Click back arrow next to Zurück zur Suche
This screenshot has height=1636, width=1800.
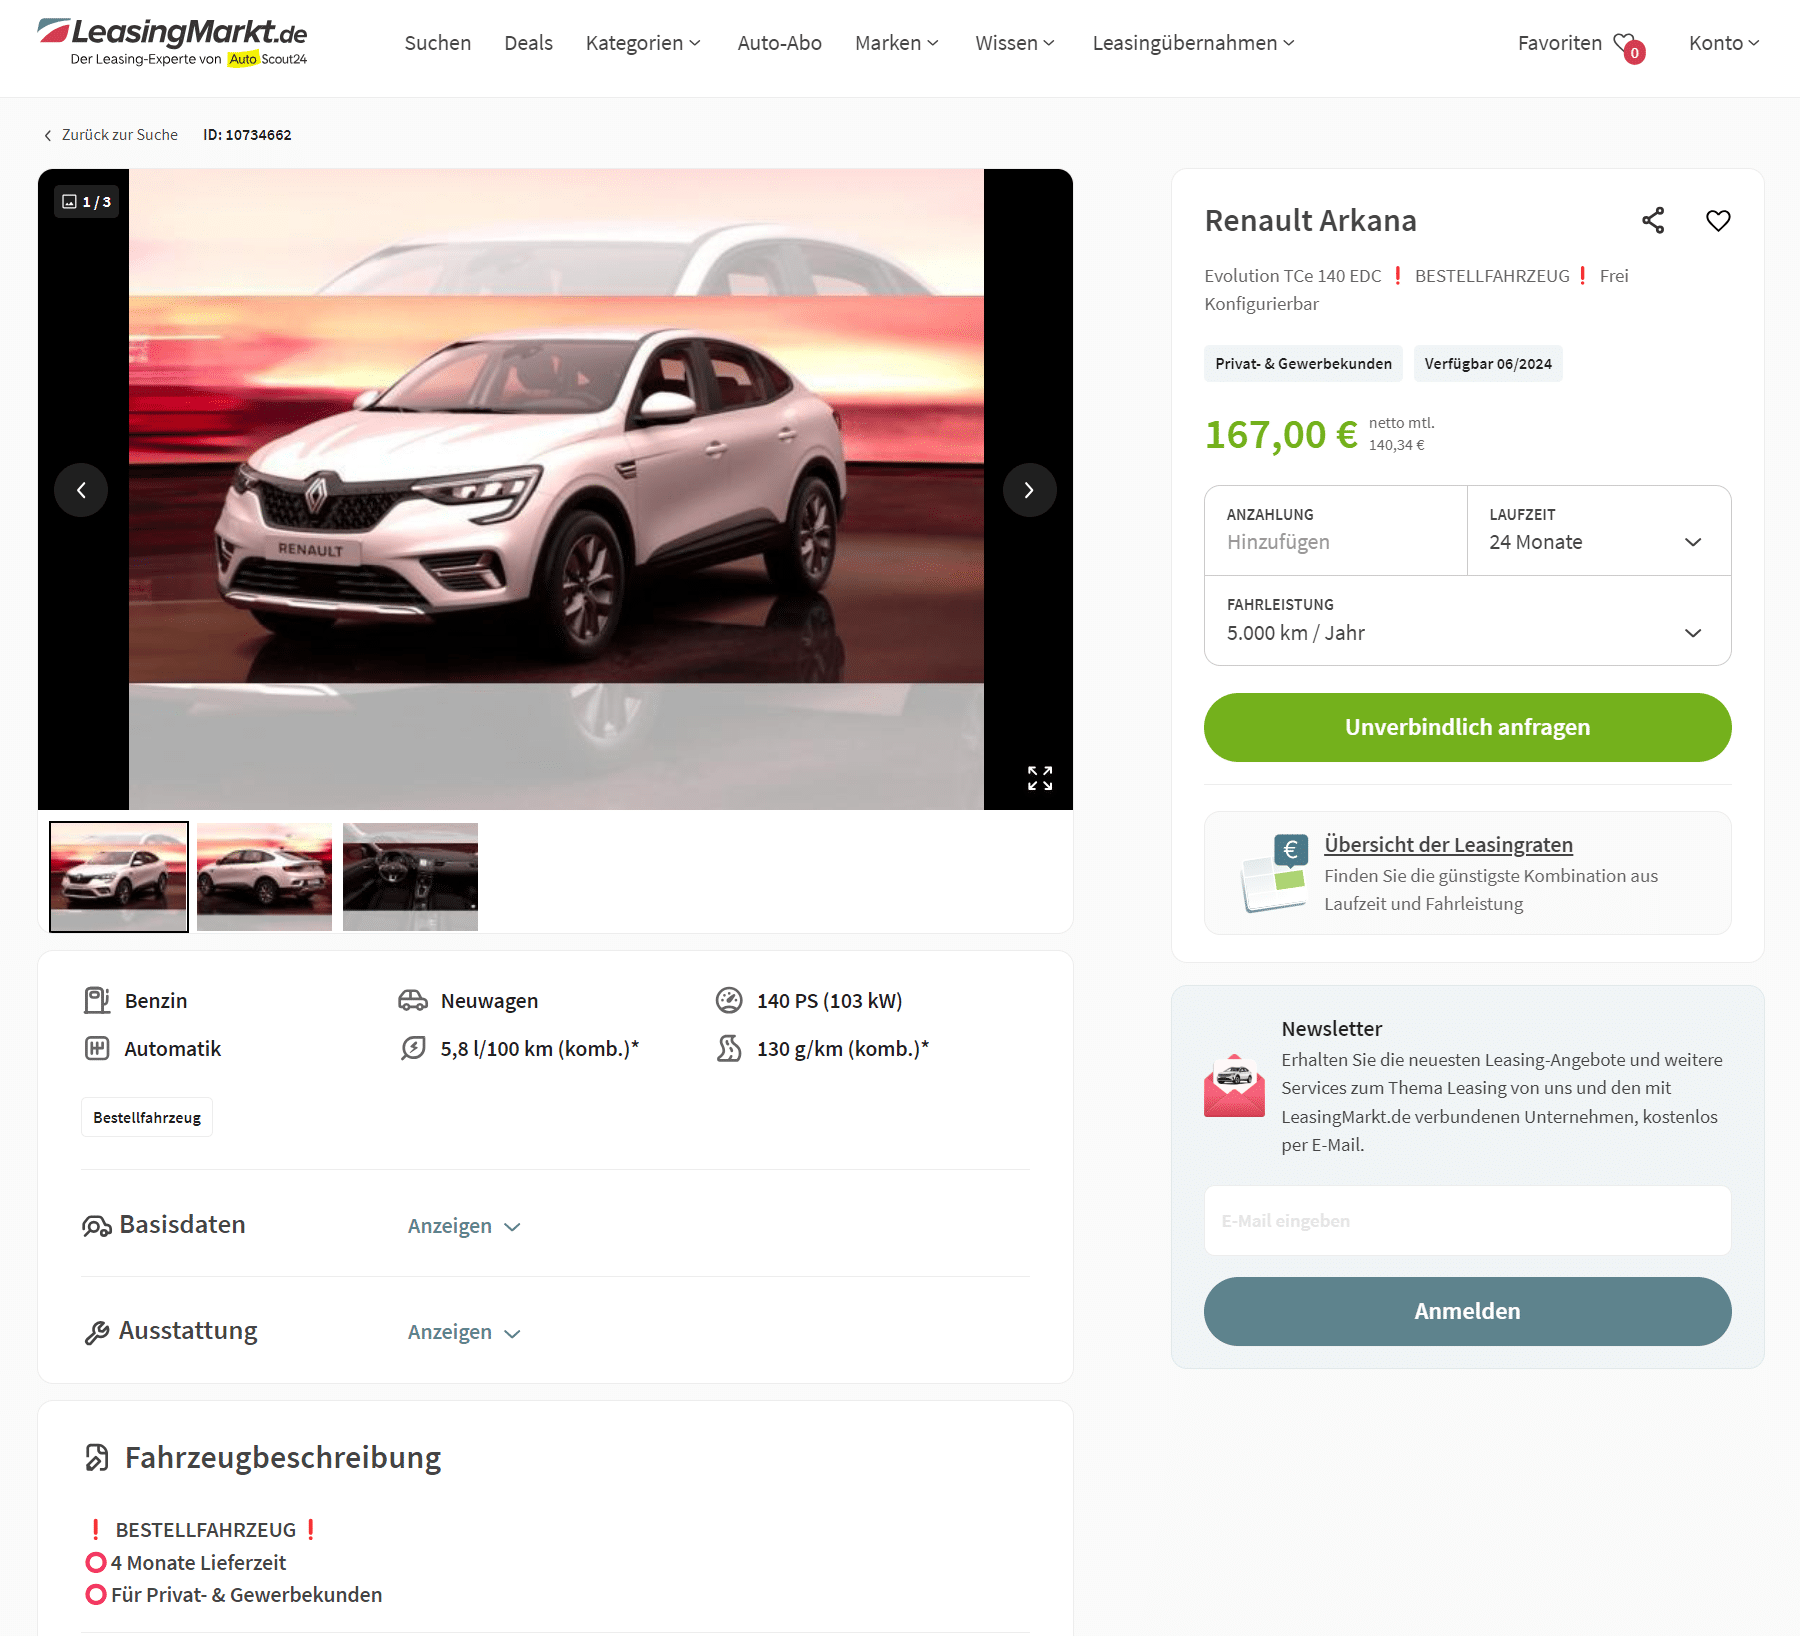click(47, 135)
